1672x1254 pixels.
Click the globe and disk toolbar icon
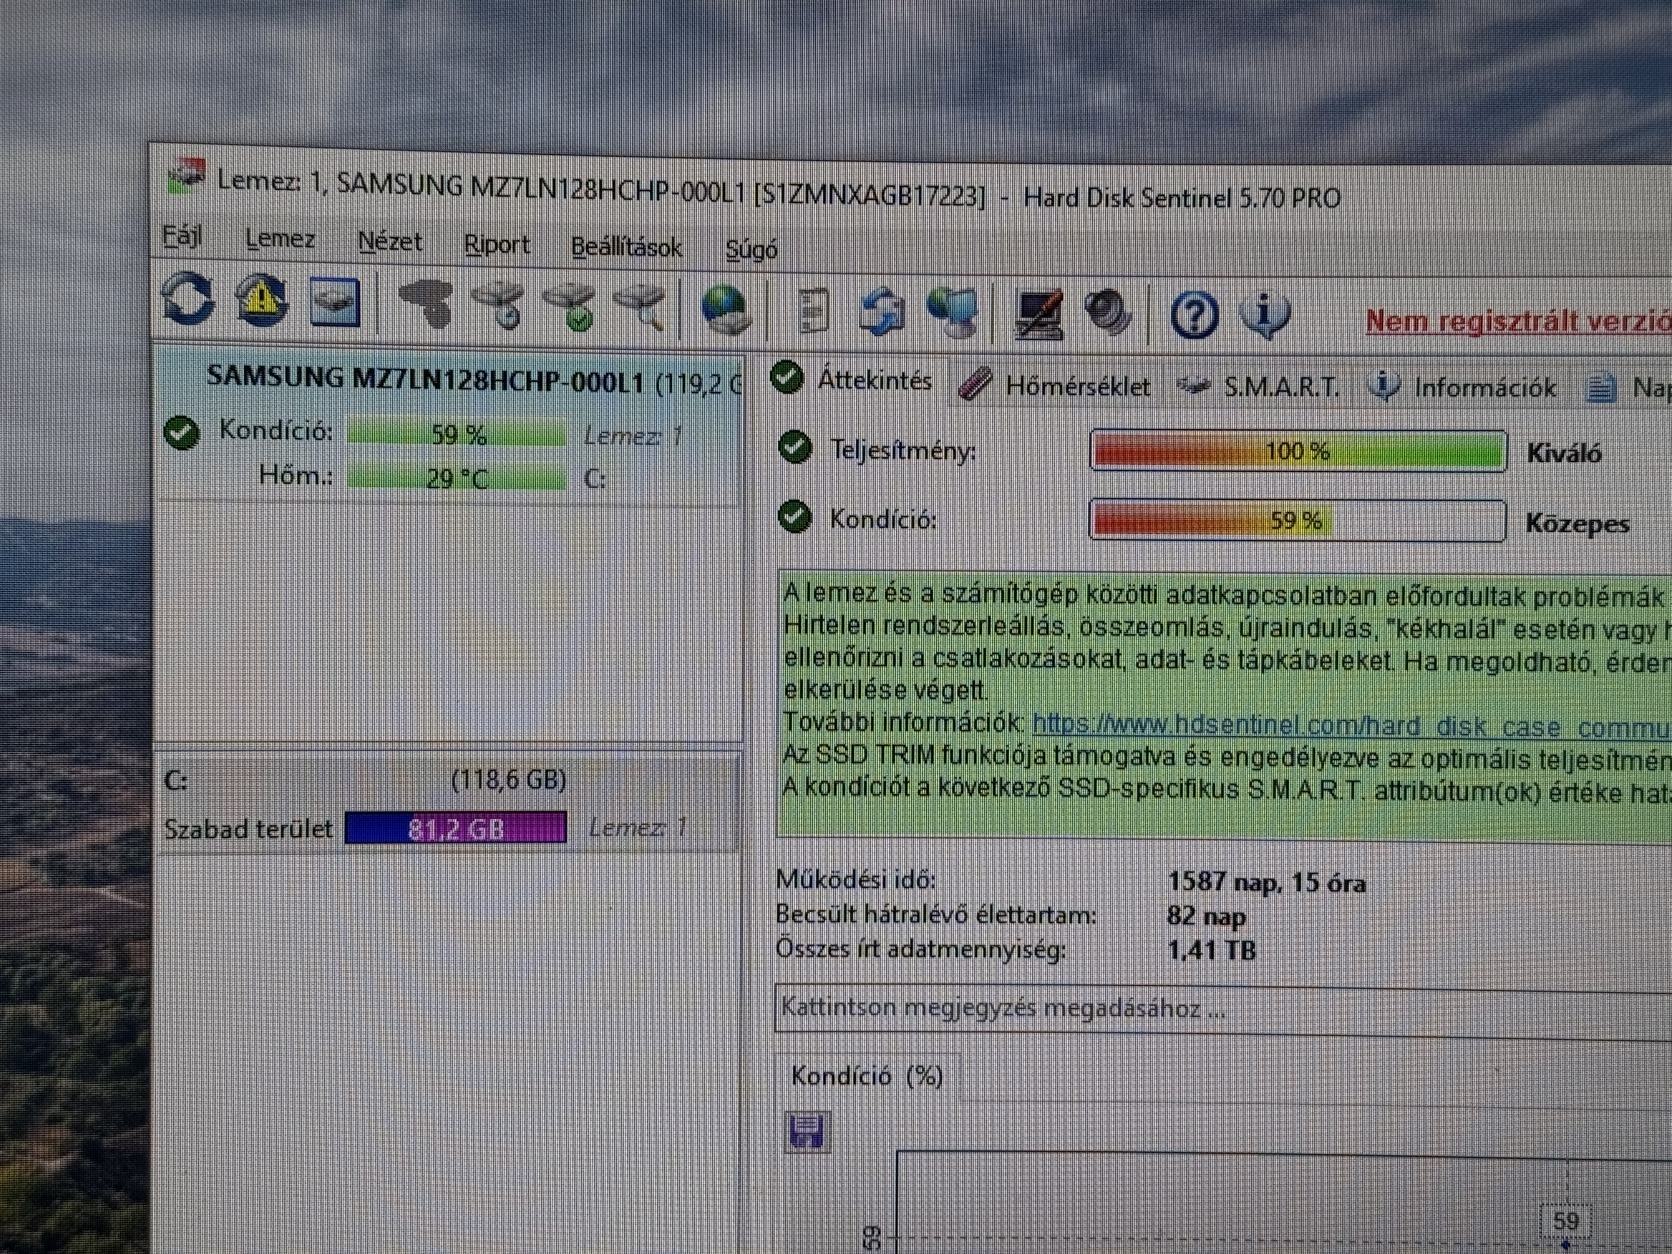point(726,309)
